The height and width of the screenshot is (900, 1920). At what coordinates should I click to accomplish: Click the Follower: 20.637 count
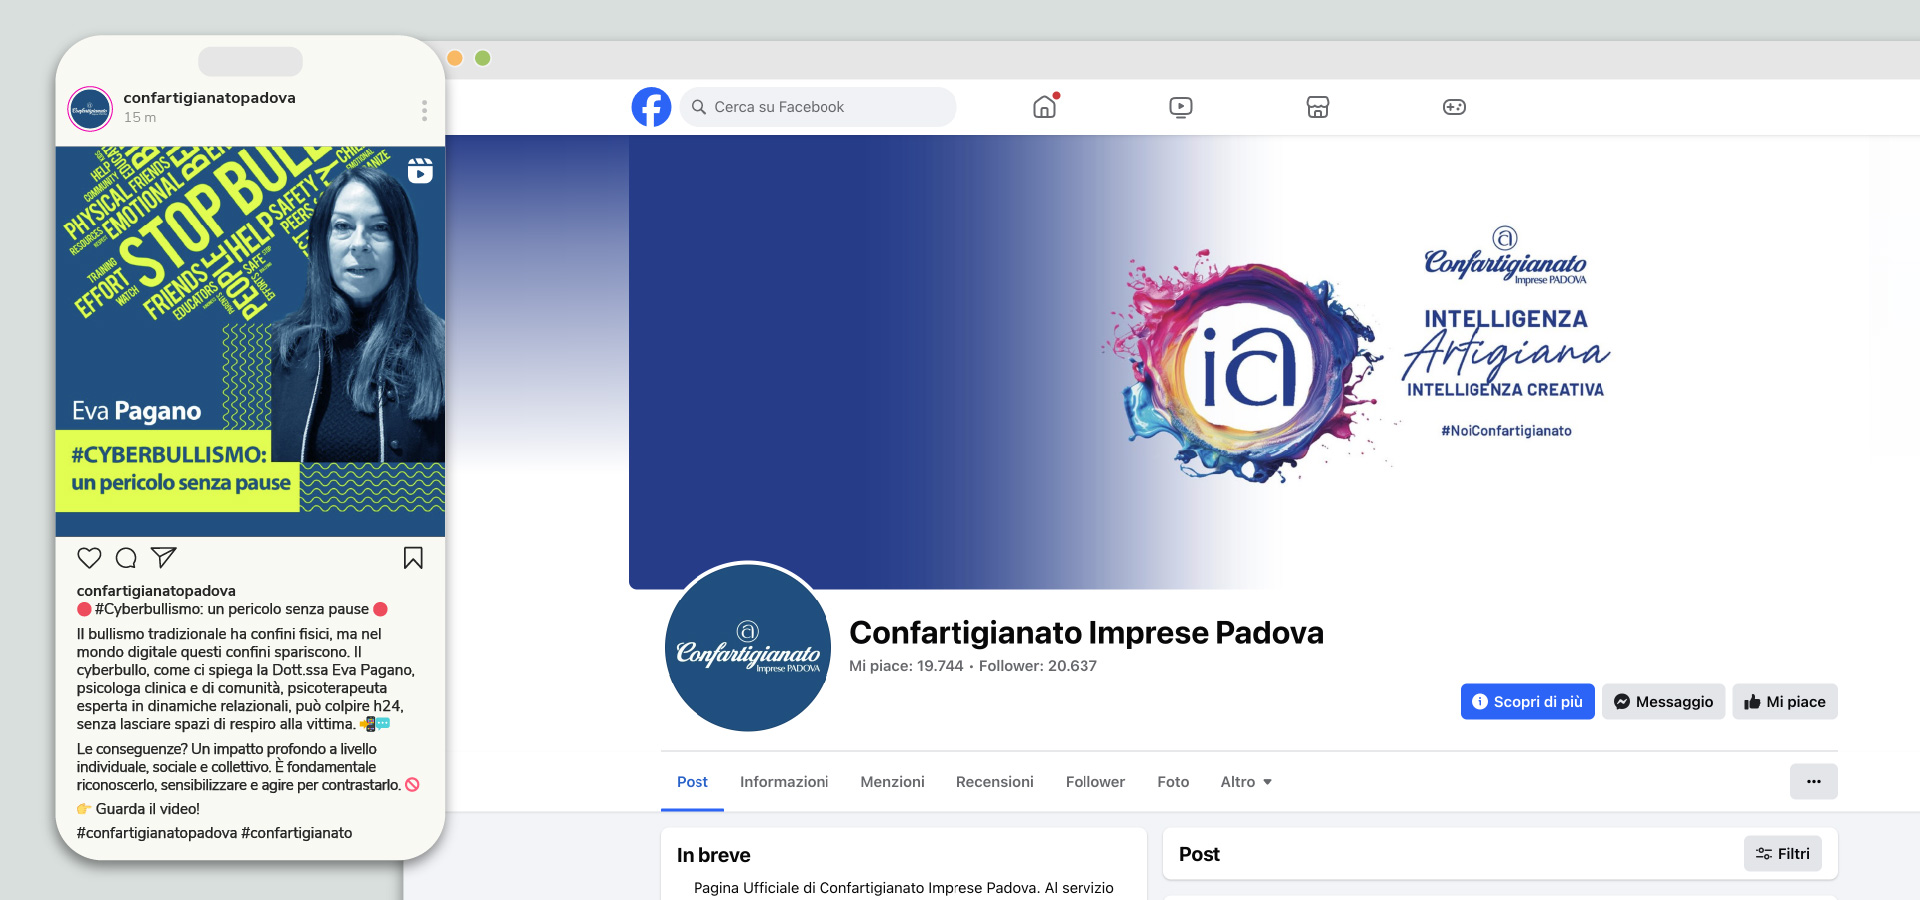click(x=1038, y=666)
